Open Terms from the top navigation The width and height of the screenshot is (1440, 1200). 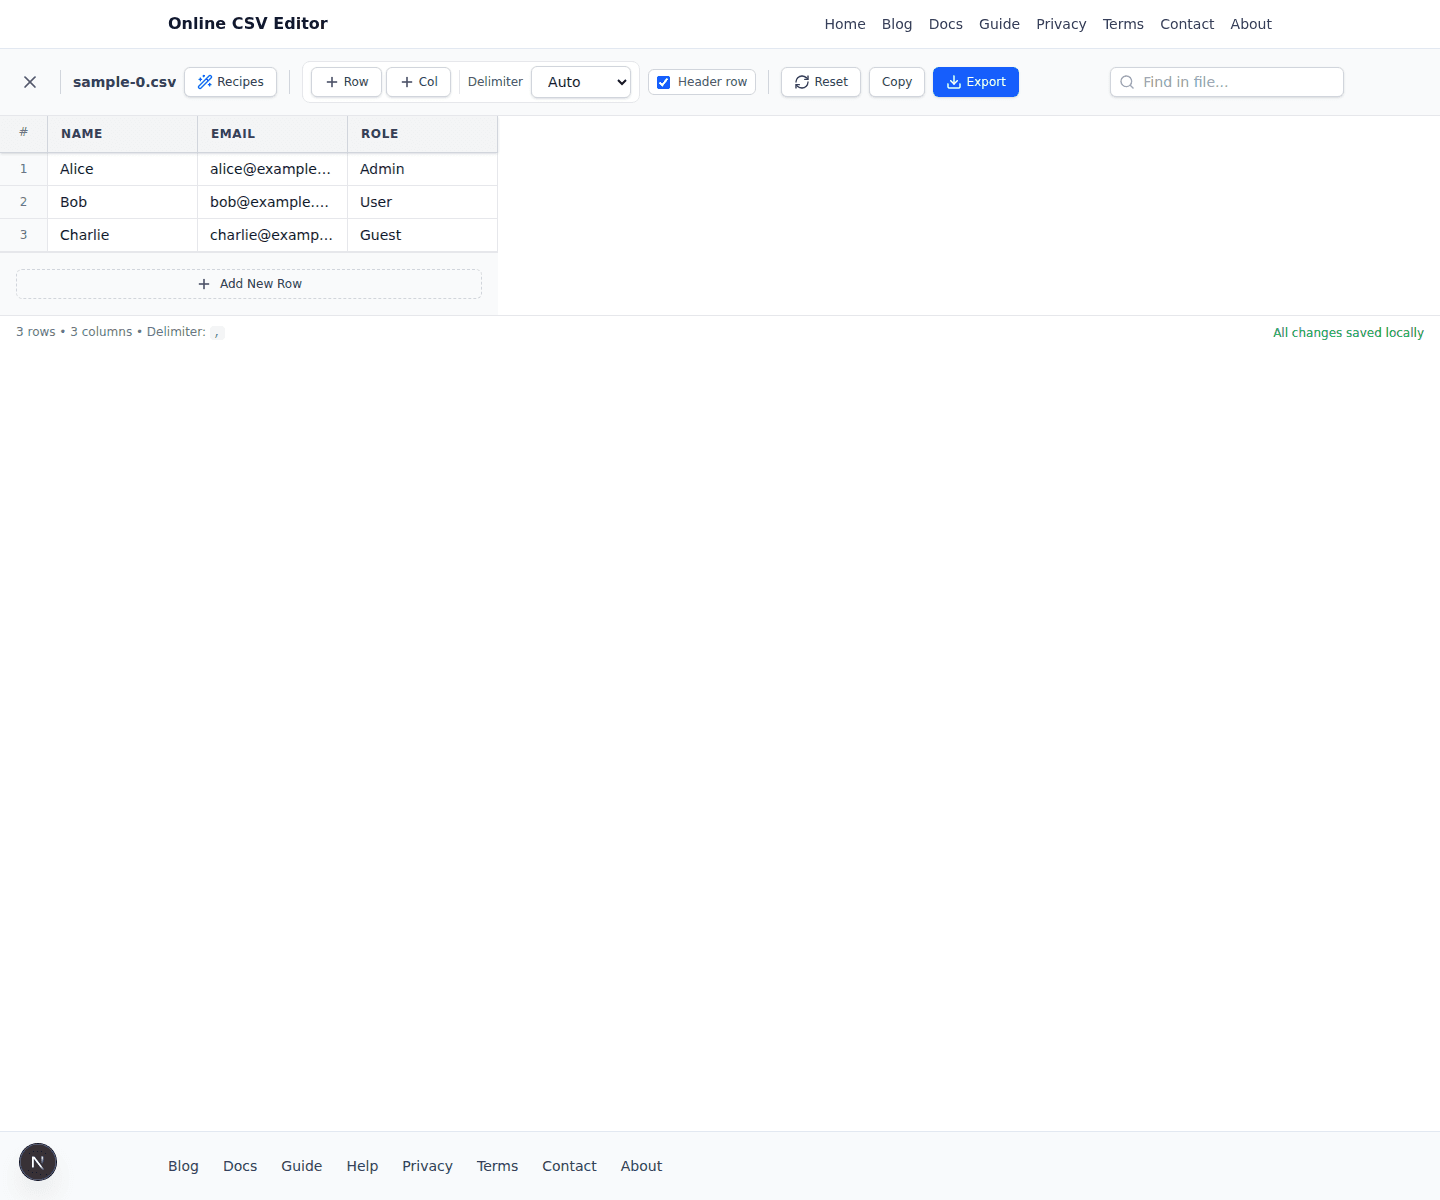[x=1123, y=24]
